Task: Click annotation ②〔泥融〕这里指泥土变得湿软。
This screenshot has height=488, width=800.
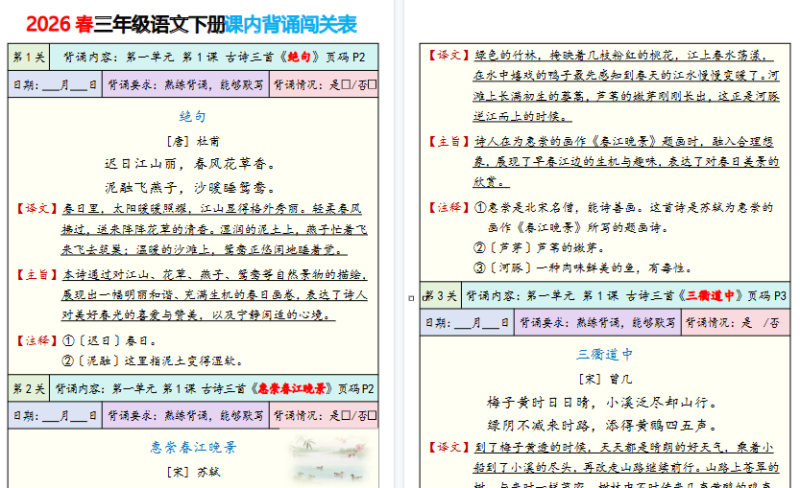Action: (x=152, y=361)
